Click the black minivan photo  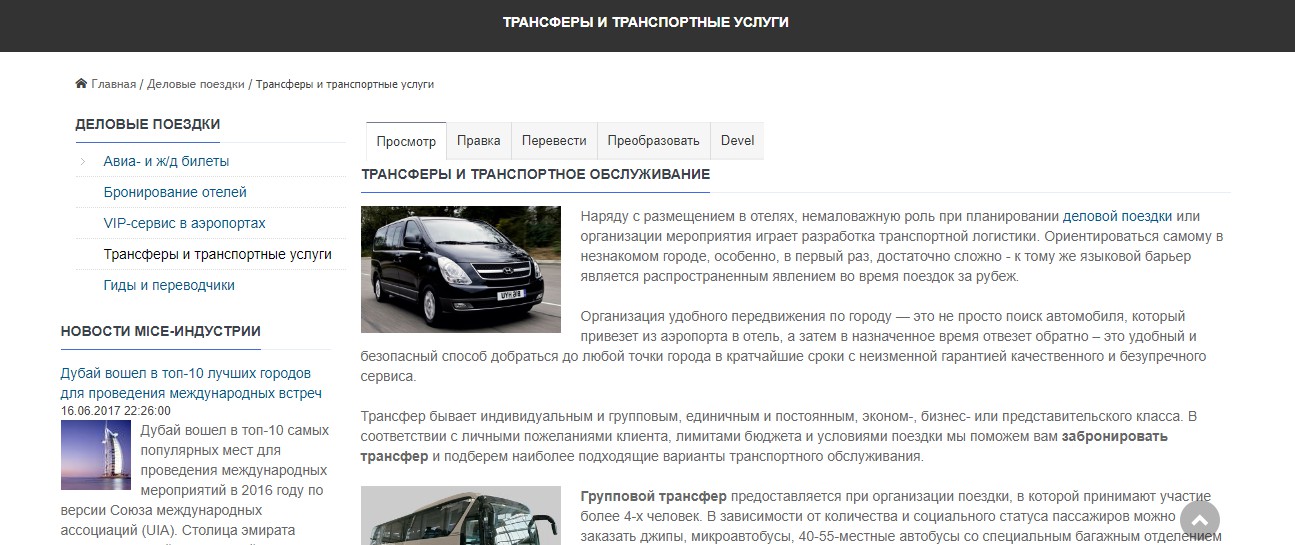coord(461,269)
